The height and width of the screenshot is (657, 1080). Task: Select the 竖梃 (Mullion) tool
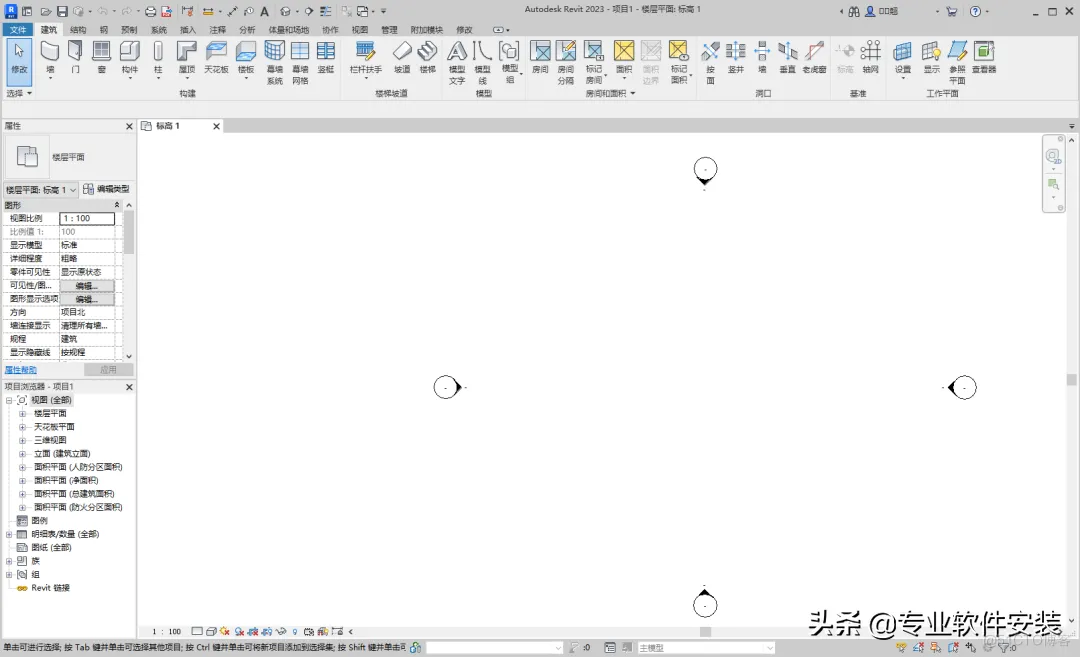click(x=326, y=56)
